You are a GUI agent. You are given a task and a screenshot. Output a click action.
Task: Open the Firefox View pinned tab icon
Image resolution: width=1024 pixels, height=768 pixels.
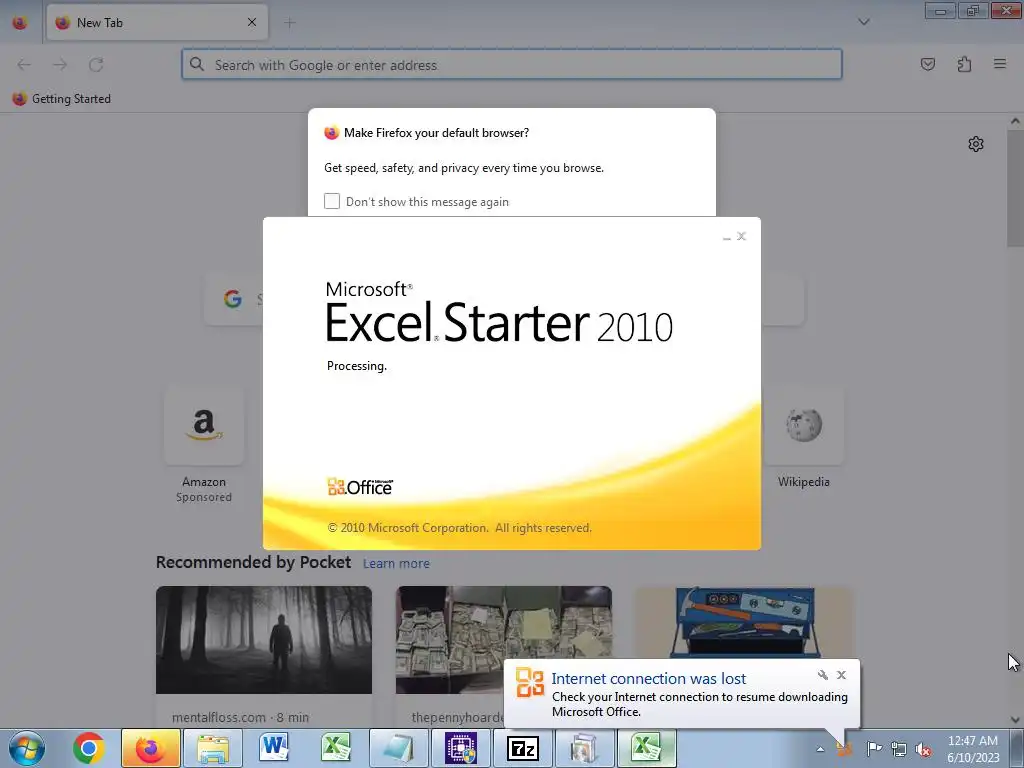click(20, 23)
